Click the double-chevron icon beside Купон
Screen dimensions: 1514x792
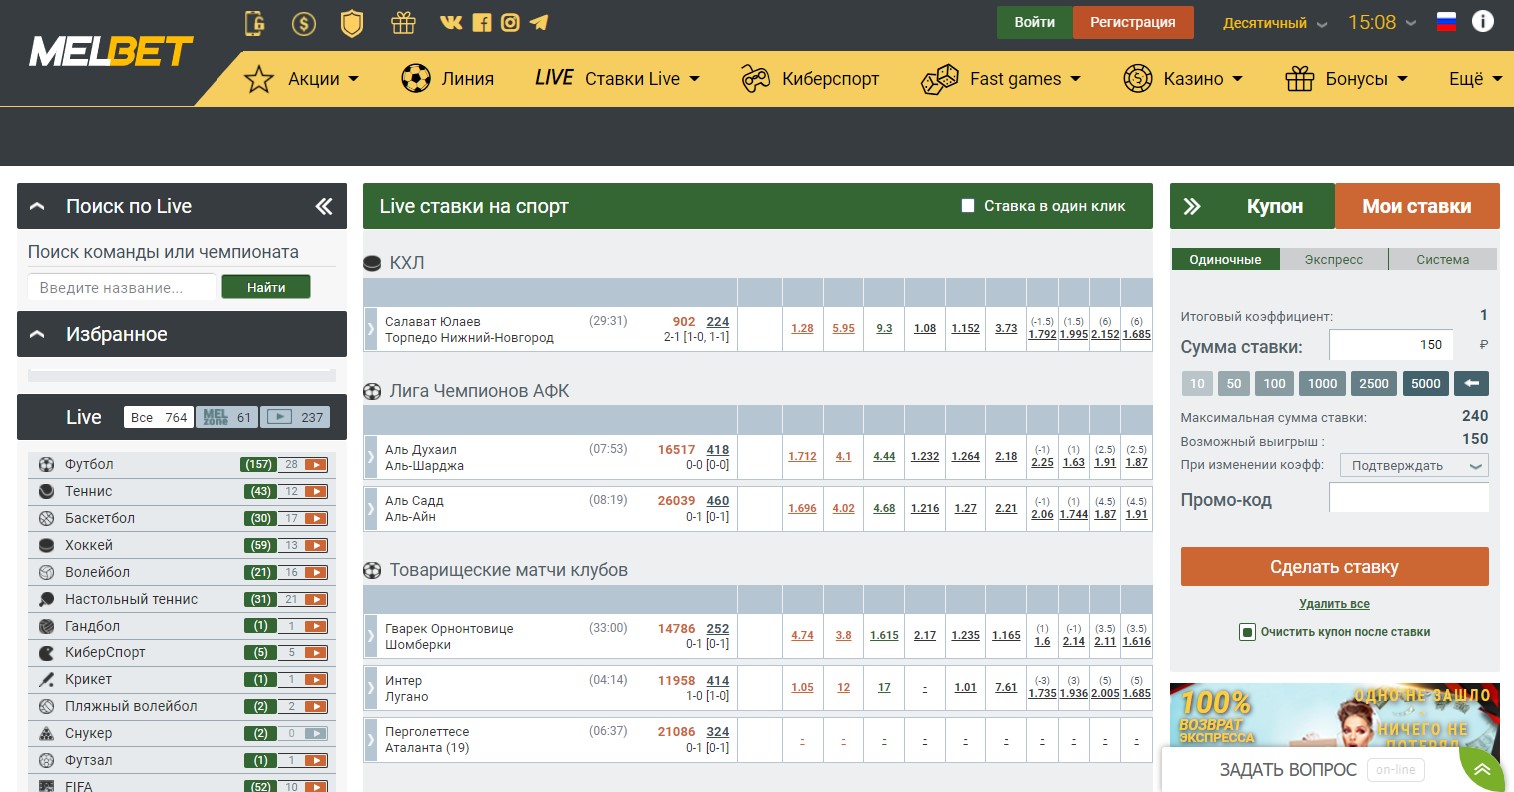click(x=1192, y=206)
